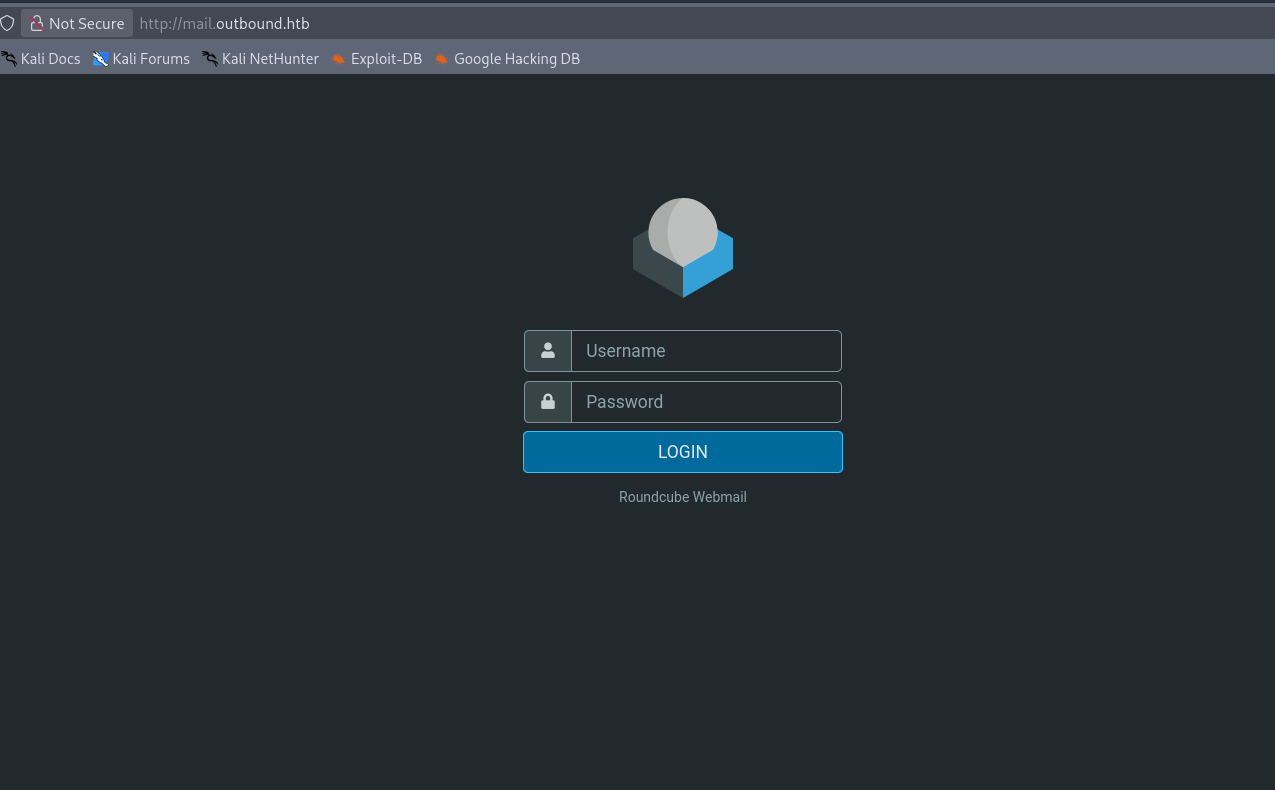Click the Kali NetHunter bookmark favicon
Image resolution: width=1275 pixels, height=790 pixels.
(210, 59)
